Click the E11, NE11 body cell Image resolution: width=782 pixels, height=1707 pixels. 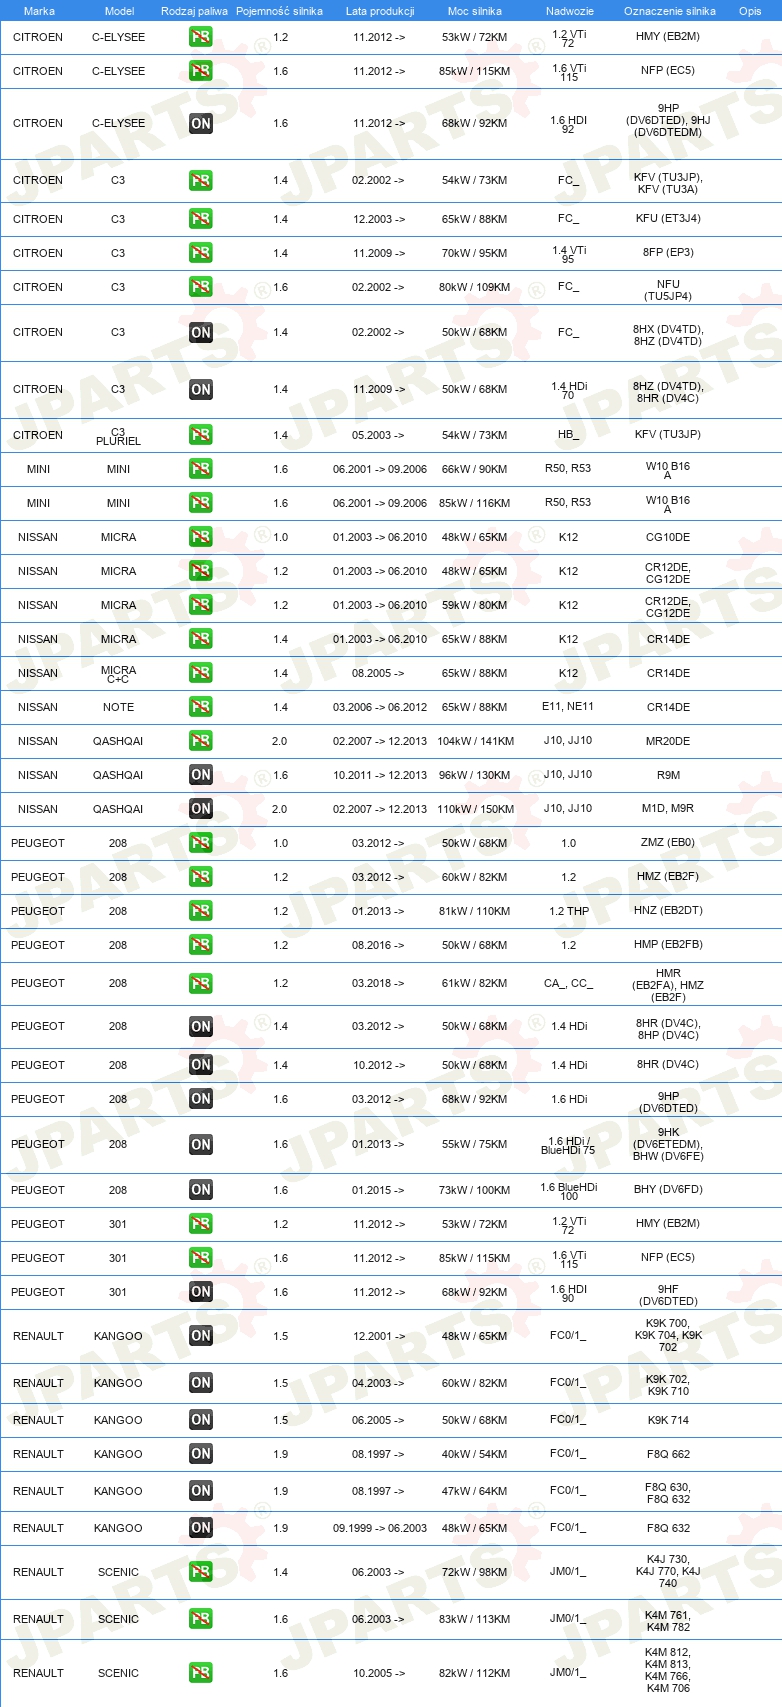tap(568, 707)
